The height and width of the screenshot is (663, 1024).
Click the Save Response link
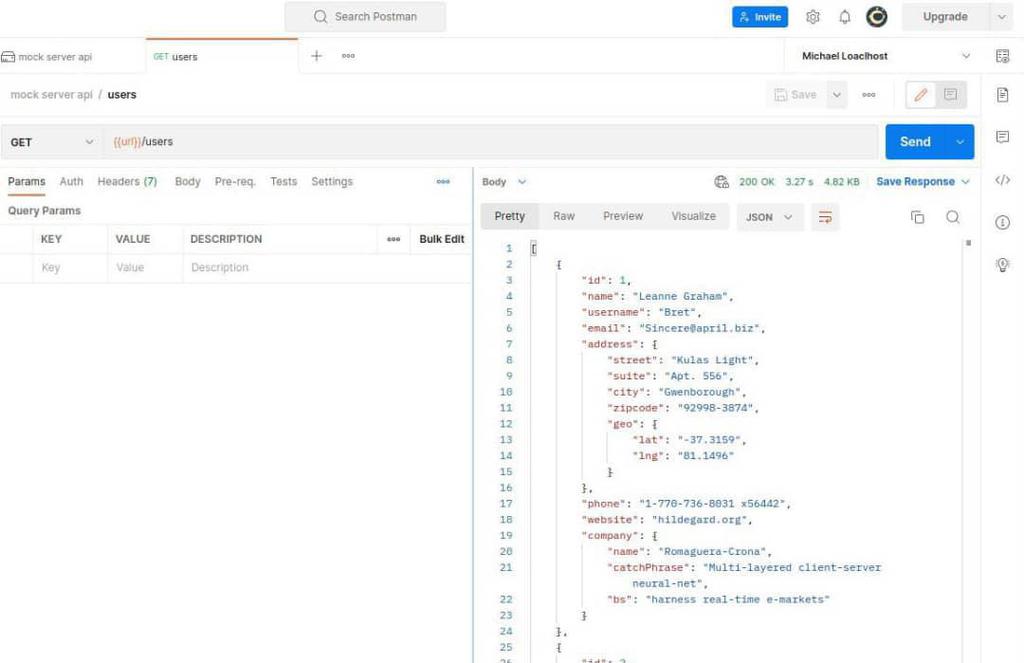916,182
